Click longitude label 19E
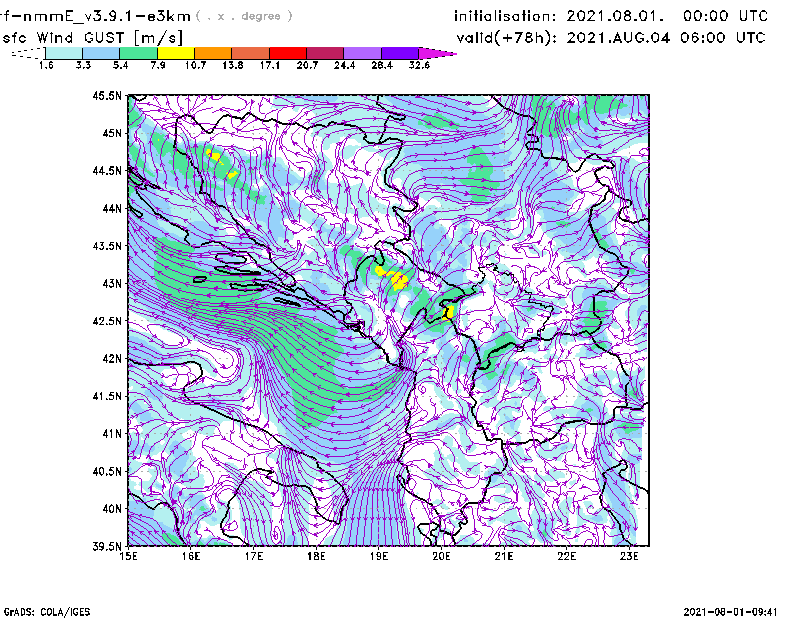The image size is (800, 618). [x=379, y=556]
